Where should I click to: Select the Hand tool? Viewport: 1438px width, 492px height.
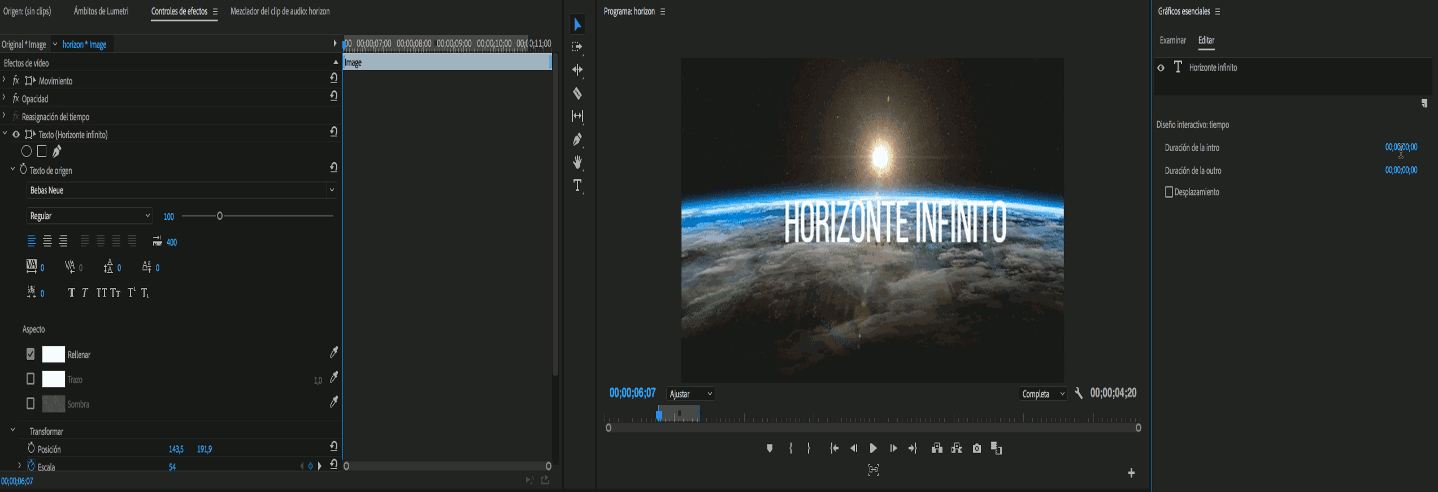pos(577,162)
